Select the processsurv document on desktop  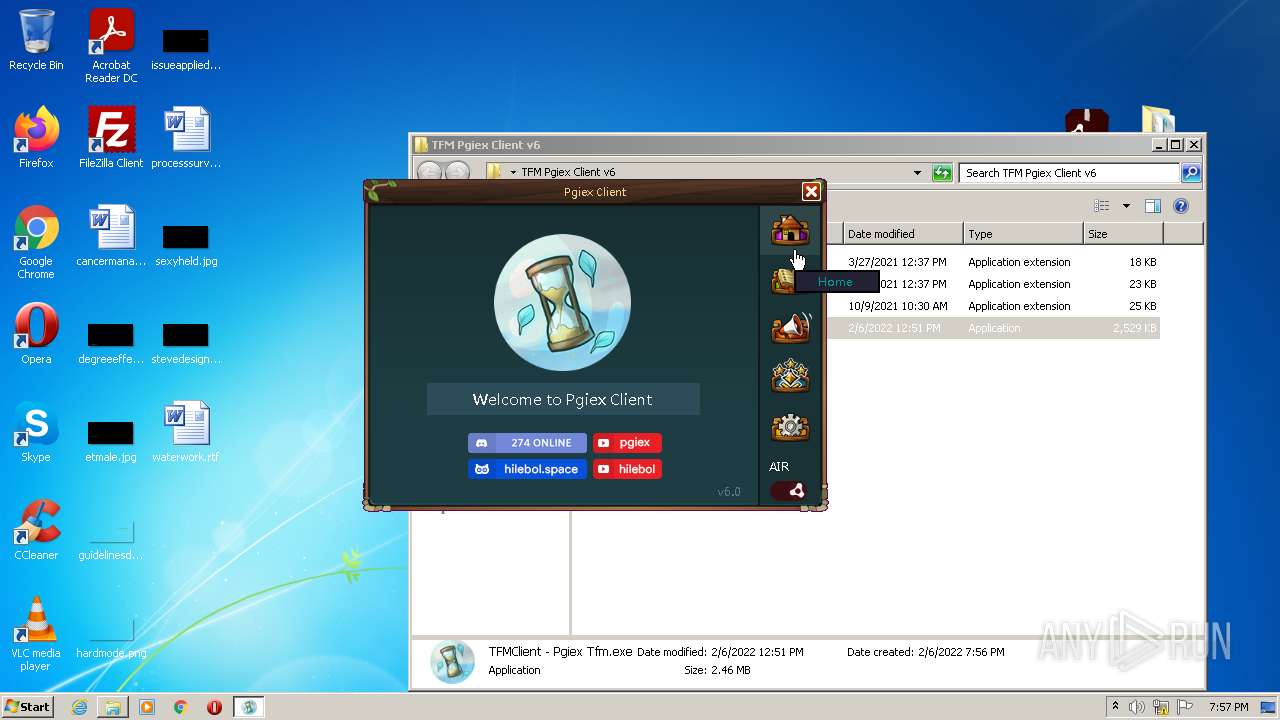(x=186, y=138)
